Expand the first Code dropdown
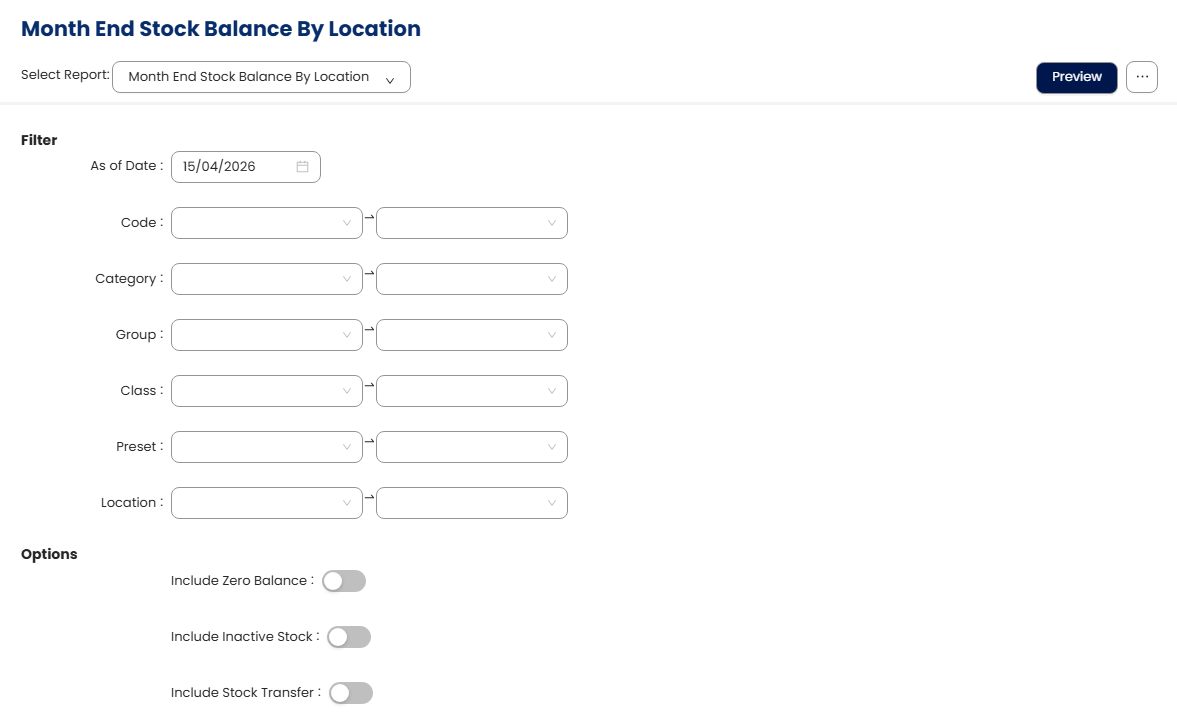Screen dimensions: 1177x725 click(267, 223)
